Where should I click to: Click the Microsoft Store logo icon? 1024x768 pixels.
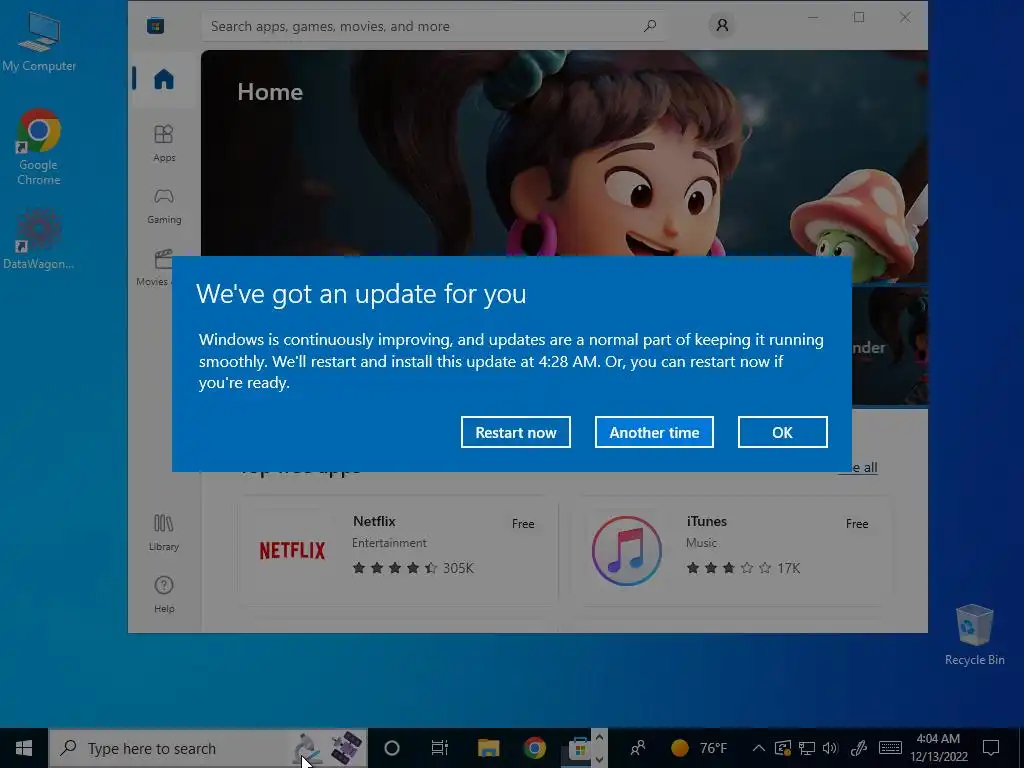tap(155, 25)
